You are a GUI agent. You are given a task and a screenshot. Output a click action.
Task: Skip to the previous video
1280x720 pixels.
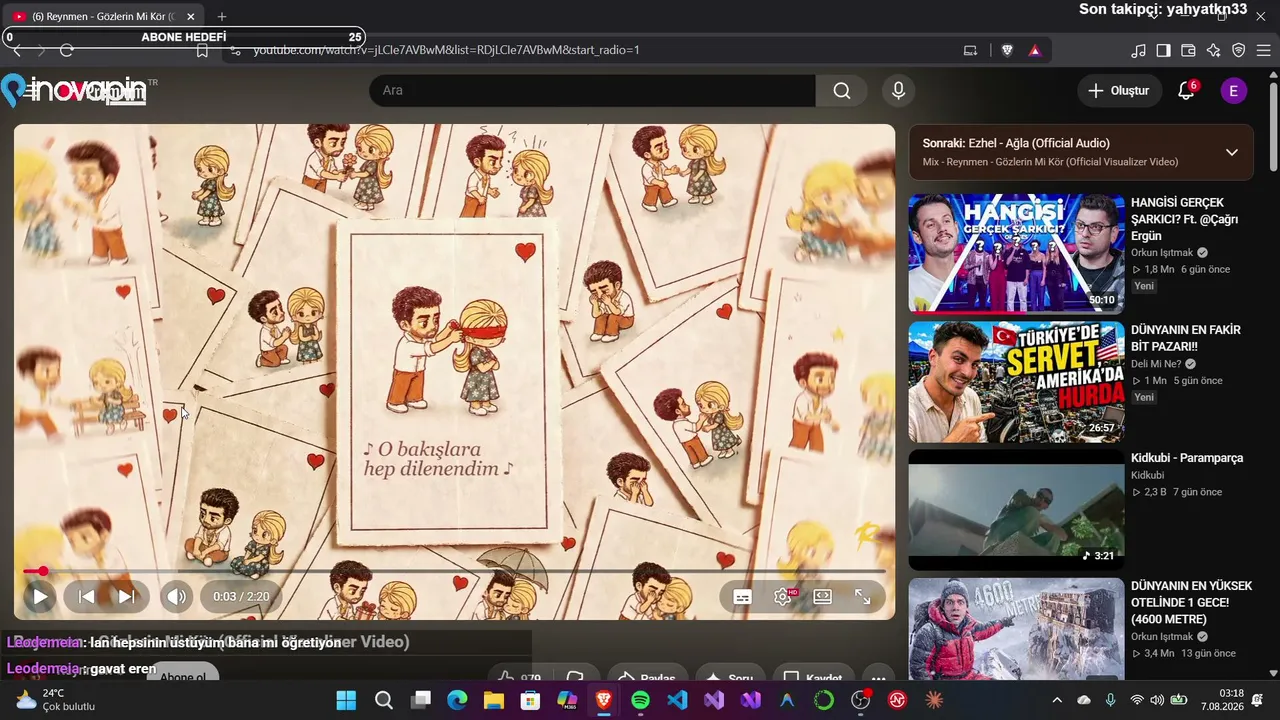point(87,597)
